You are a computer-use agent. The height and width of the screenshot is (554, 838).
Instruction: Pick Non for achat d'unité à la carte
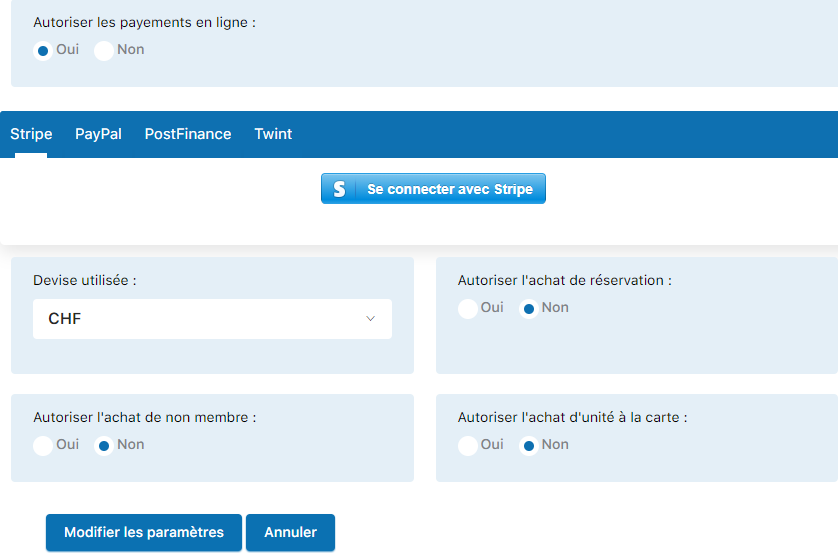[x=529, y=446]
